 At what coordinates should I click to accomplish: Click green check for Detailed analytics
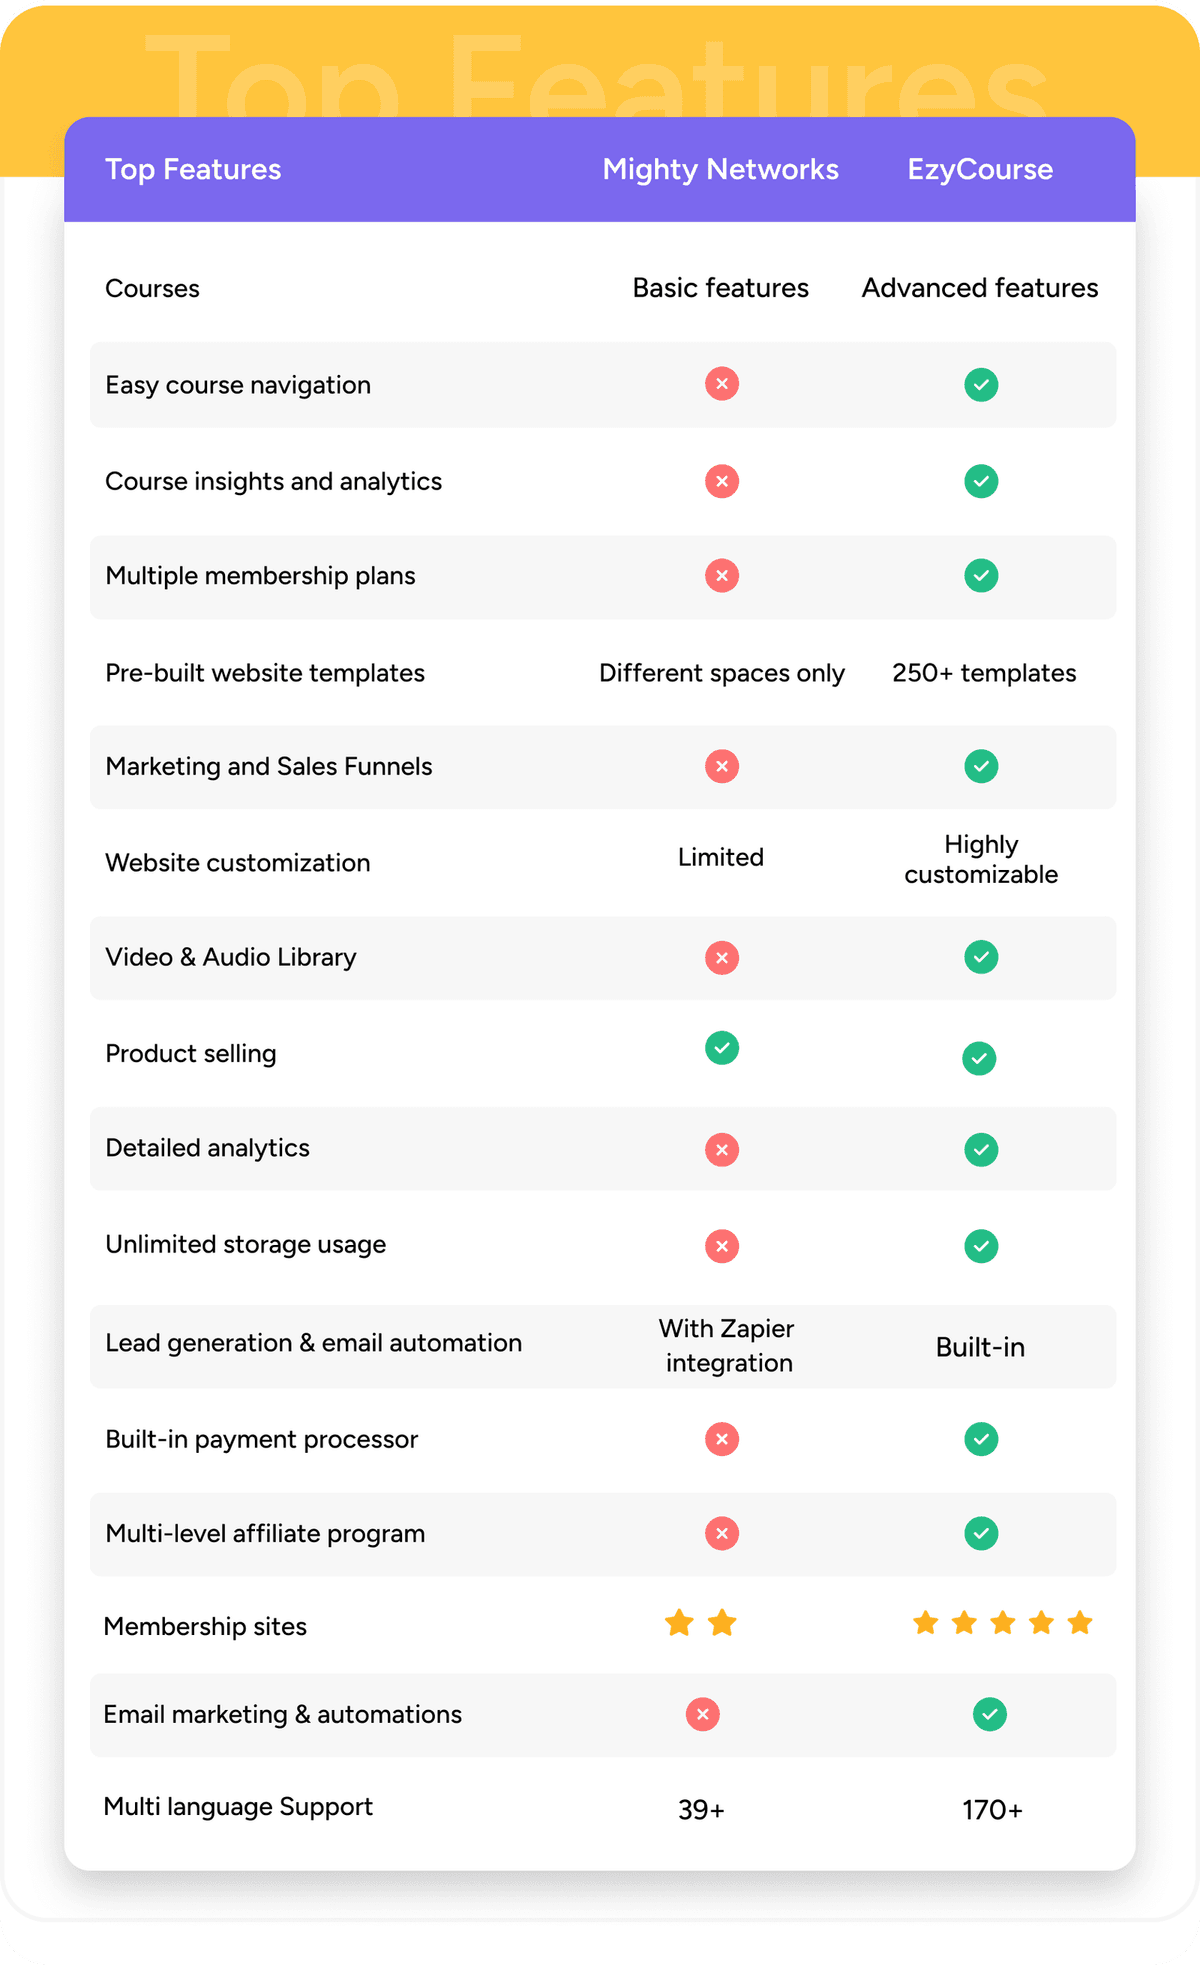point(981,1149)
